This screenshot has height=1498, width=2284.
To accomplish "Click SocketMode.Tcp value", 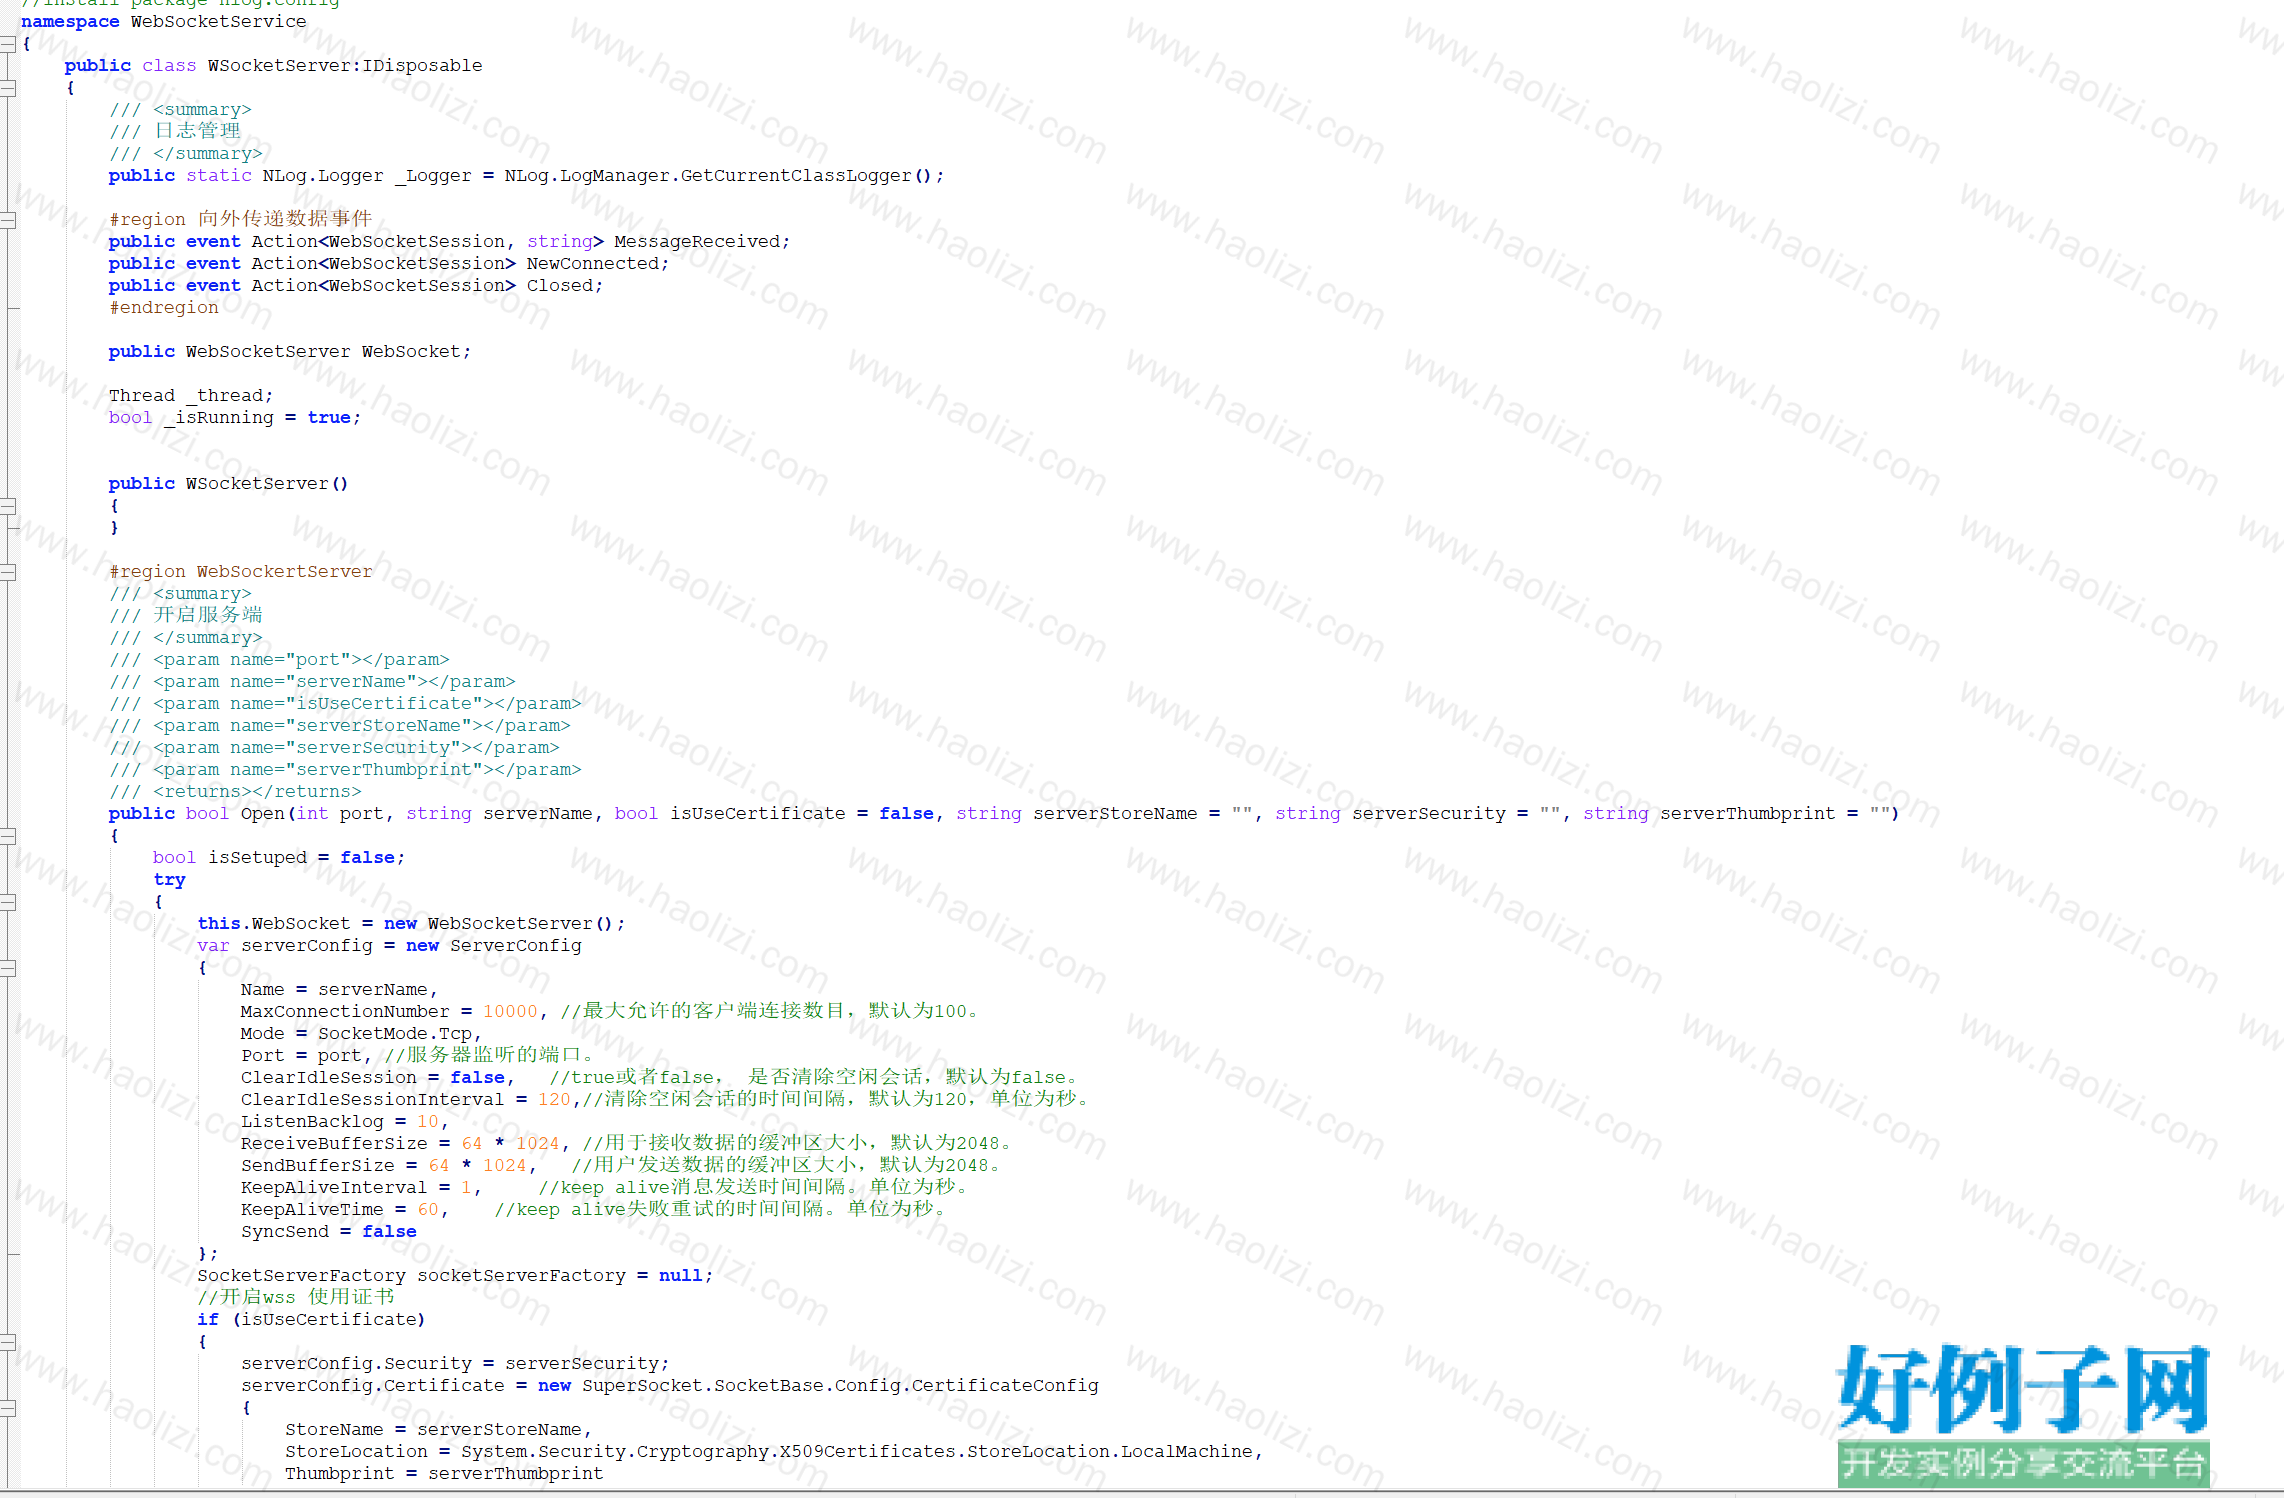I will click(x=395, y=1034).
